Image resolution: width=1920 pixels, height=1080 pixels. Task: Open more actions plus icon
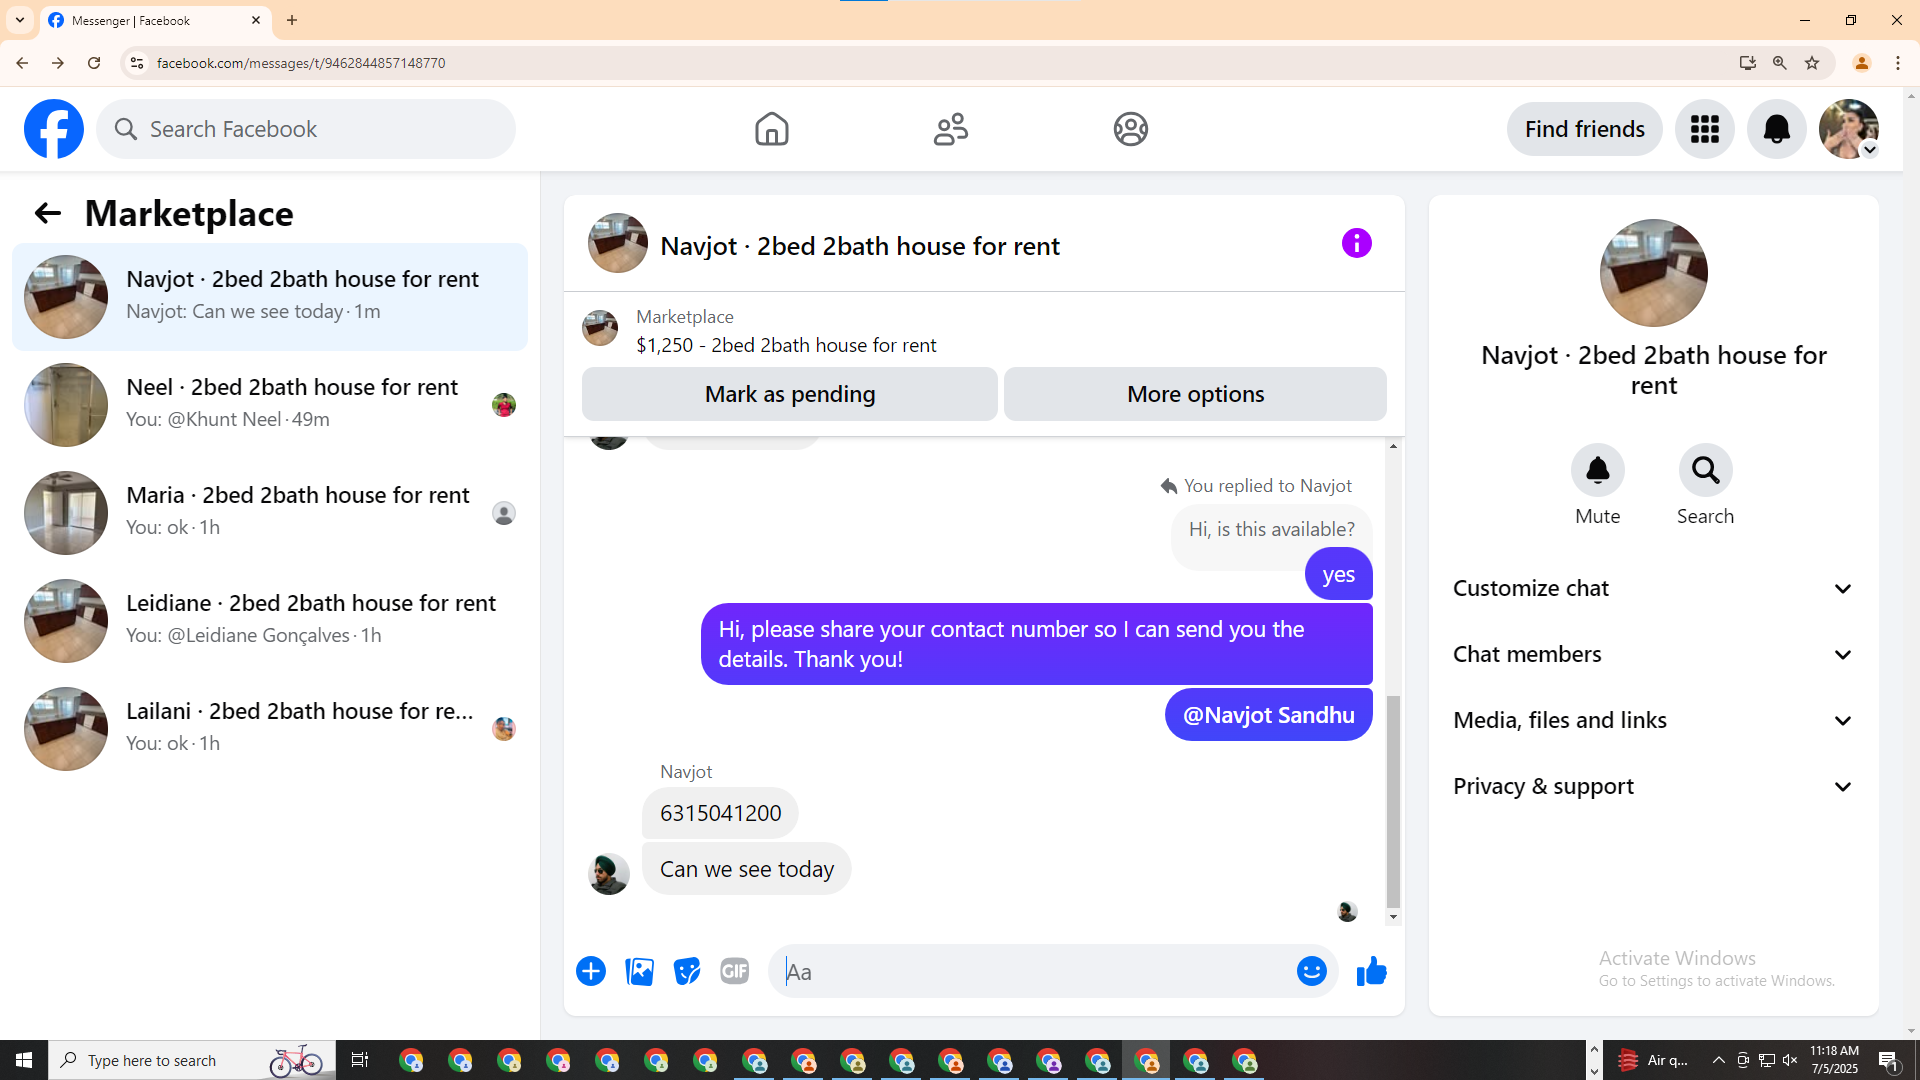click(591, 971)
